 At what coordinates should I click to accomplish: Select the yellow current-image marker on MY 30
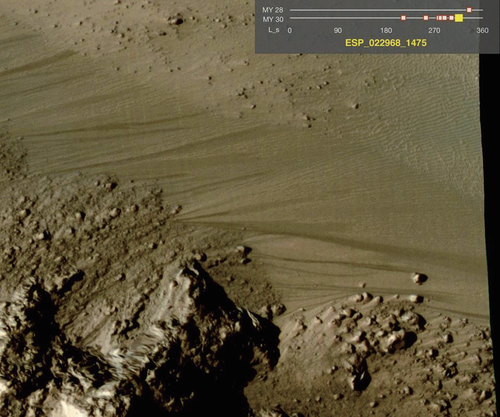point(459,18)
